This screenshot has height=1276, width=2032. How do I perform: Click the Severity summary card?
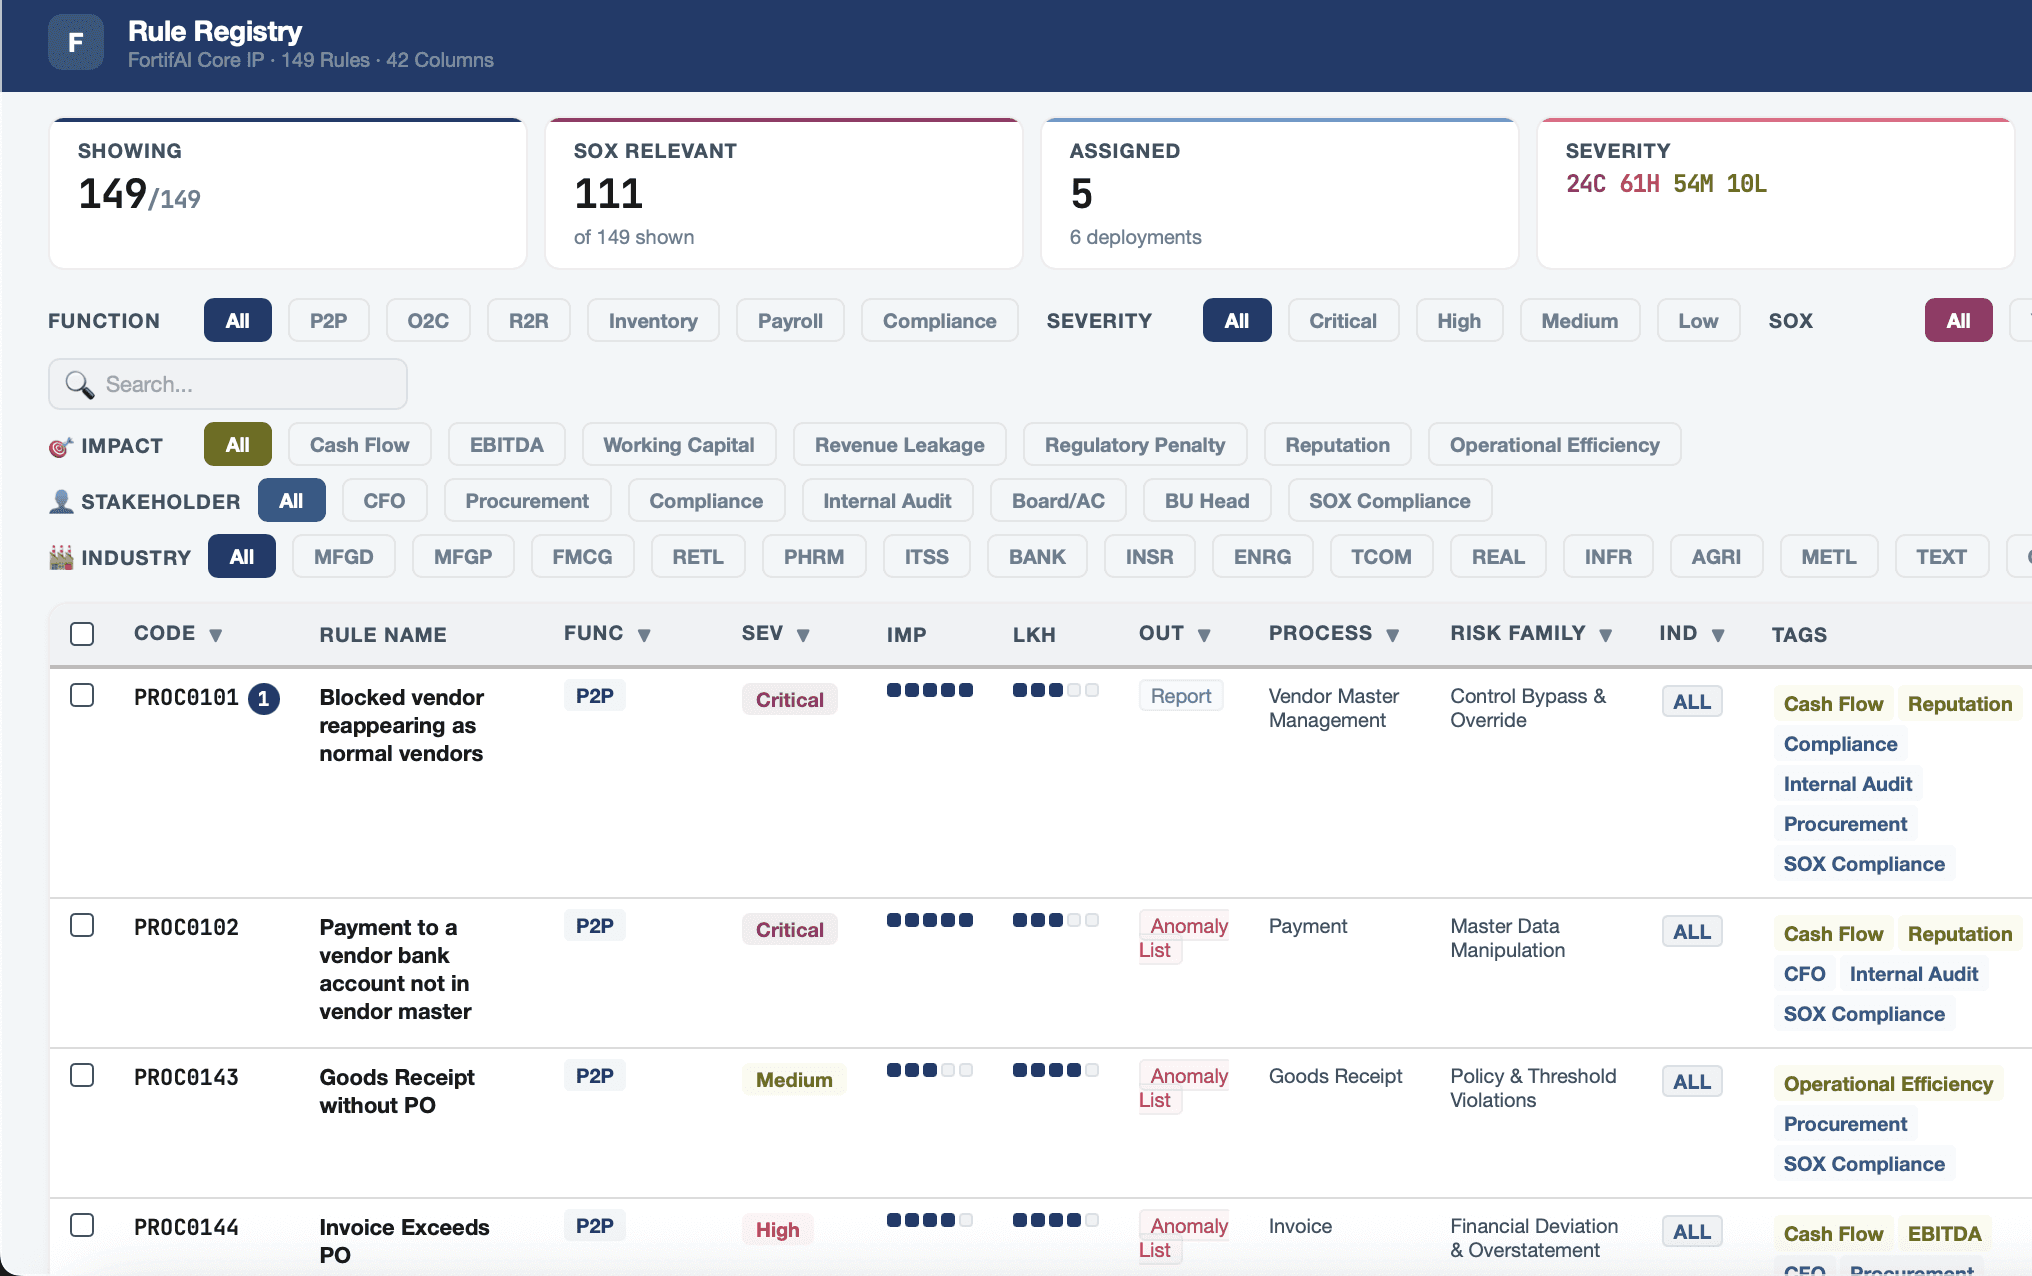1774,194
